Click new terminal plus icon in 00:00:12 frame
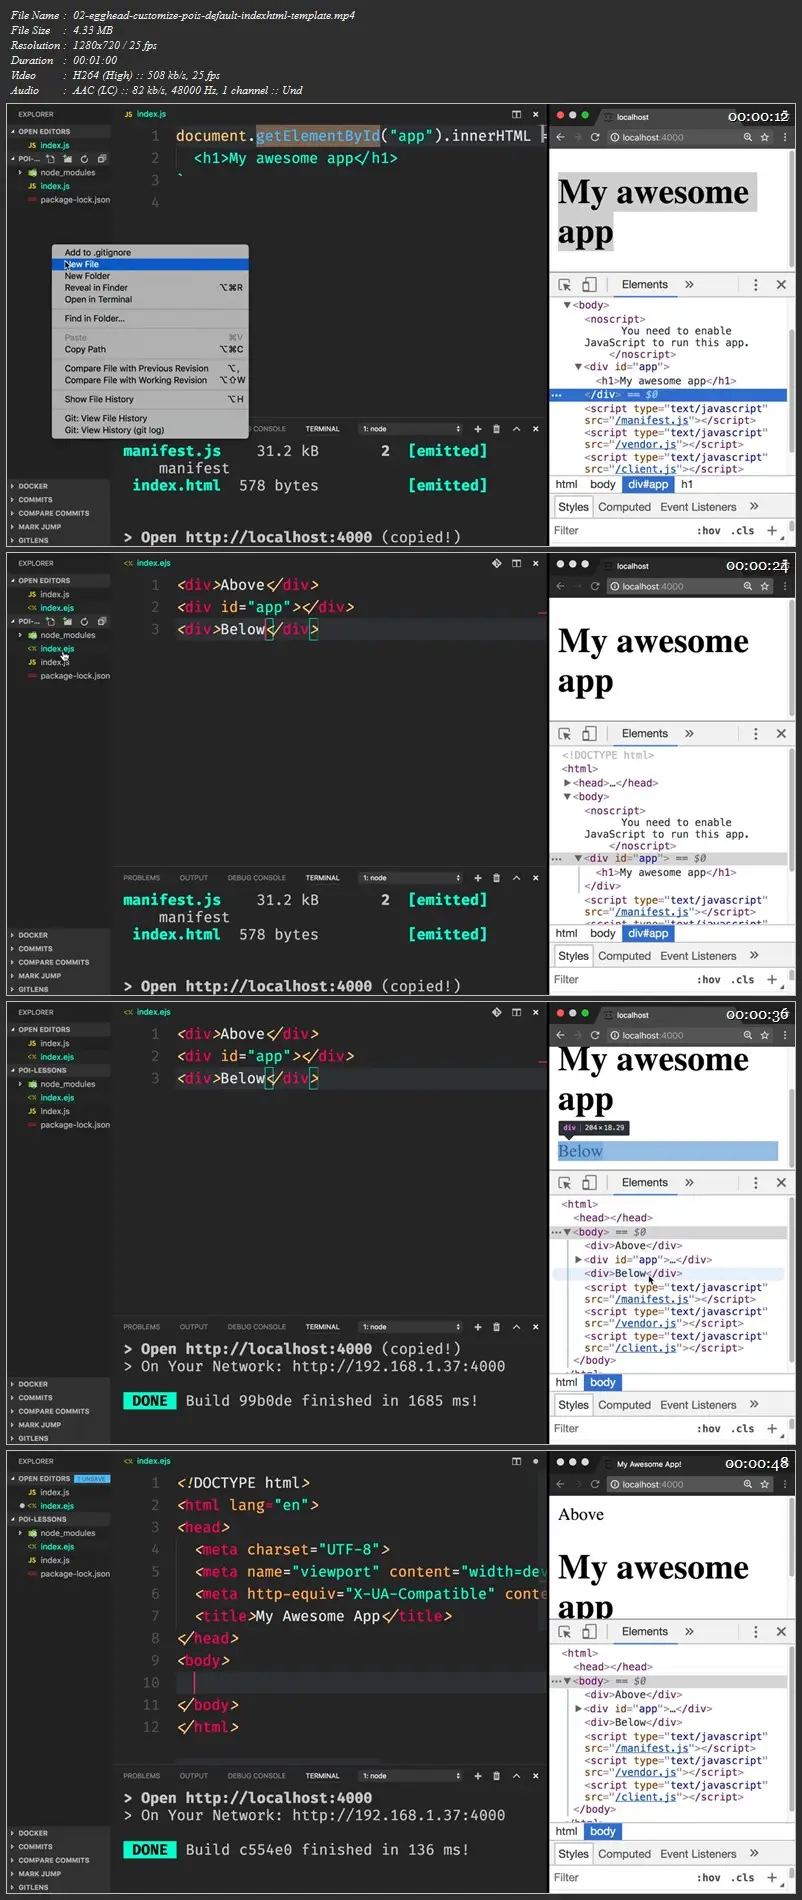Viewport: 802px width, 1900px height. [477, 429]
